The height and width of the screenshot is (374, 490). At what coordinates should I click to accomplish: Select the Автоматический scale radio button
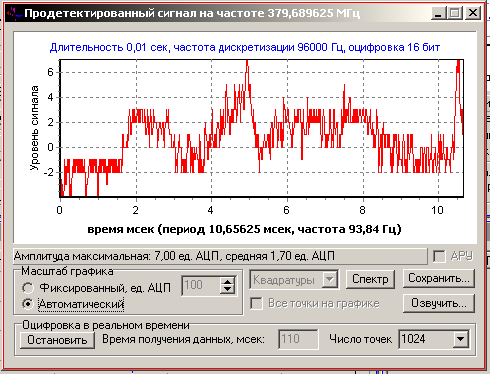(28, 304)
